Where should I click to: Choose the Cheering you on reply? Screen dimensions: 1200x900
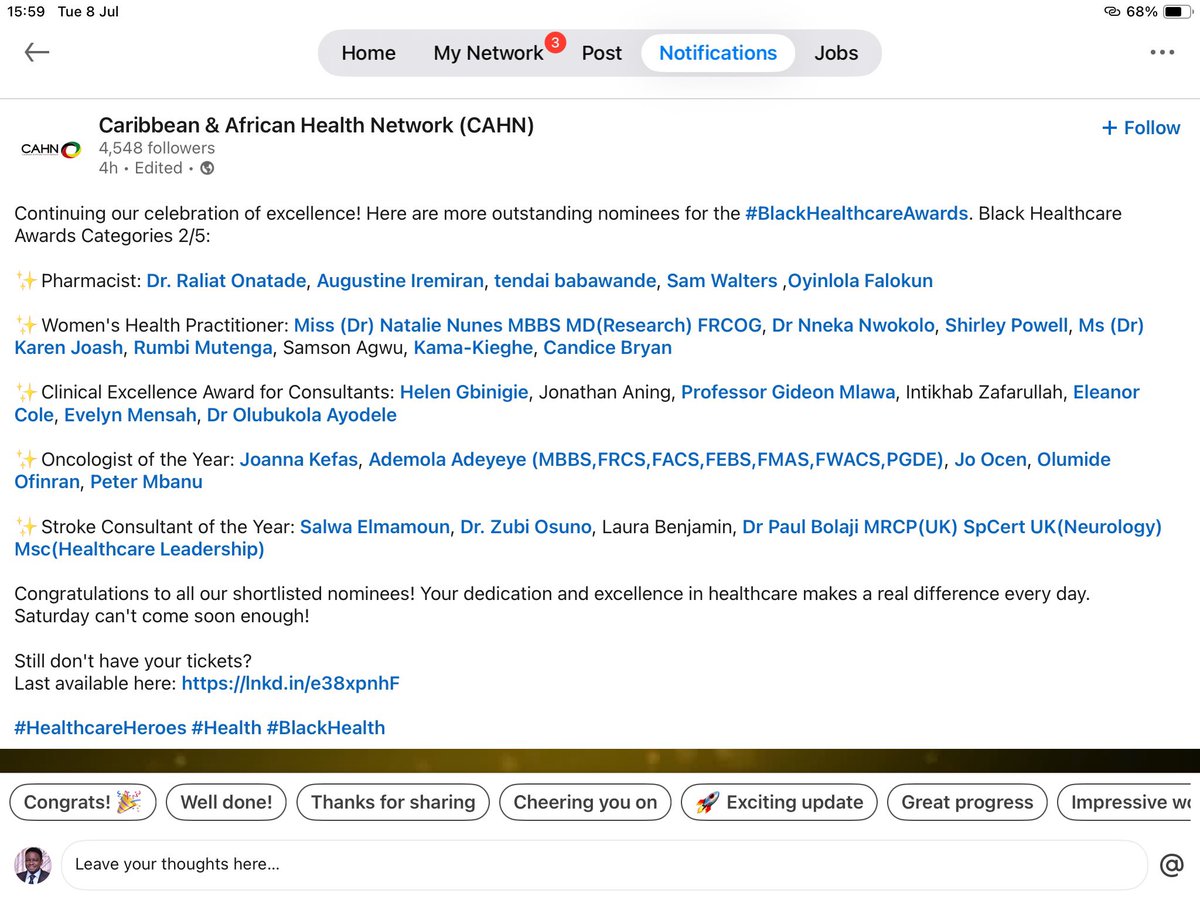[x=585, y=802]
